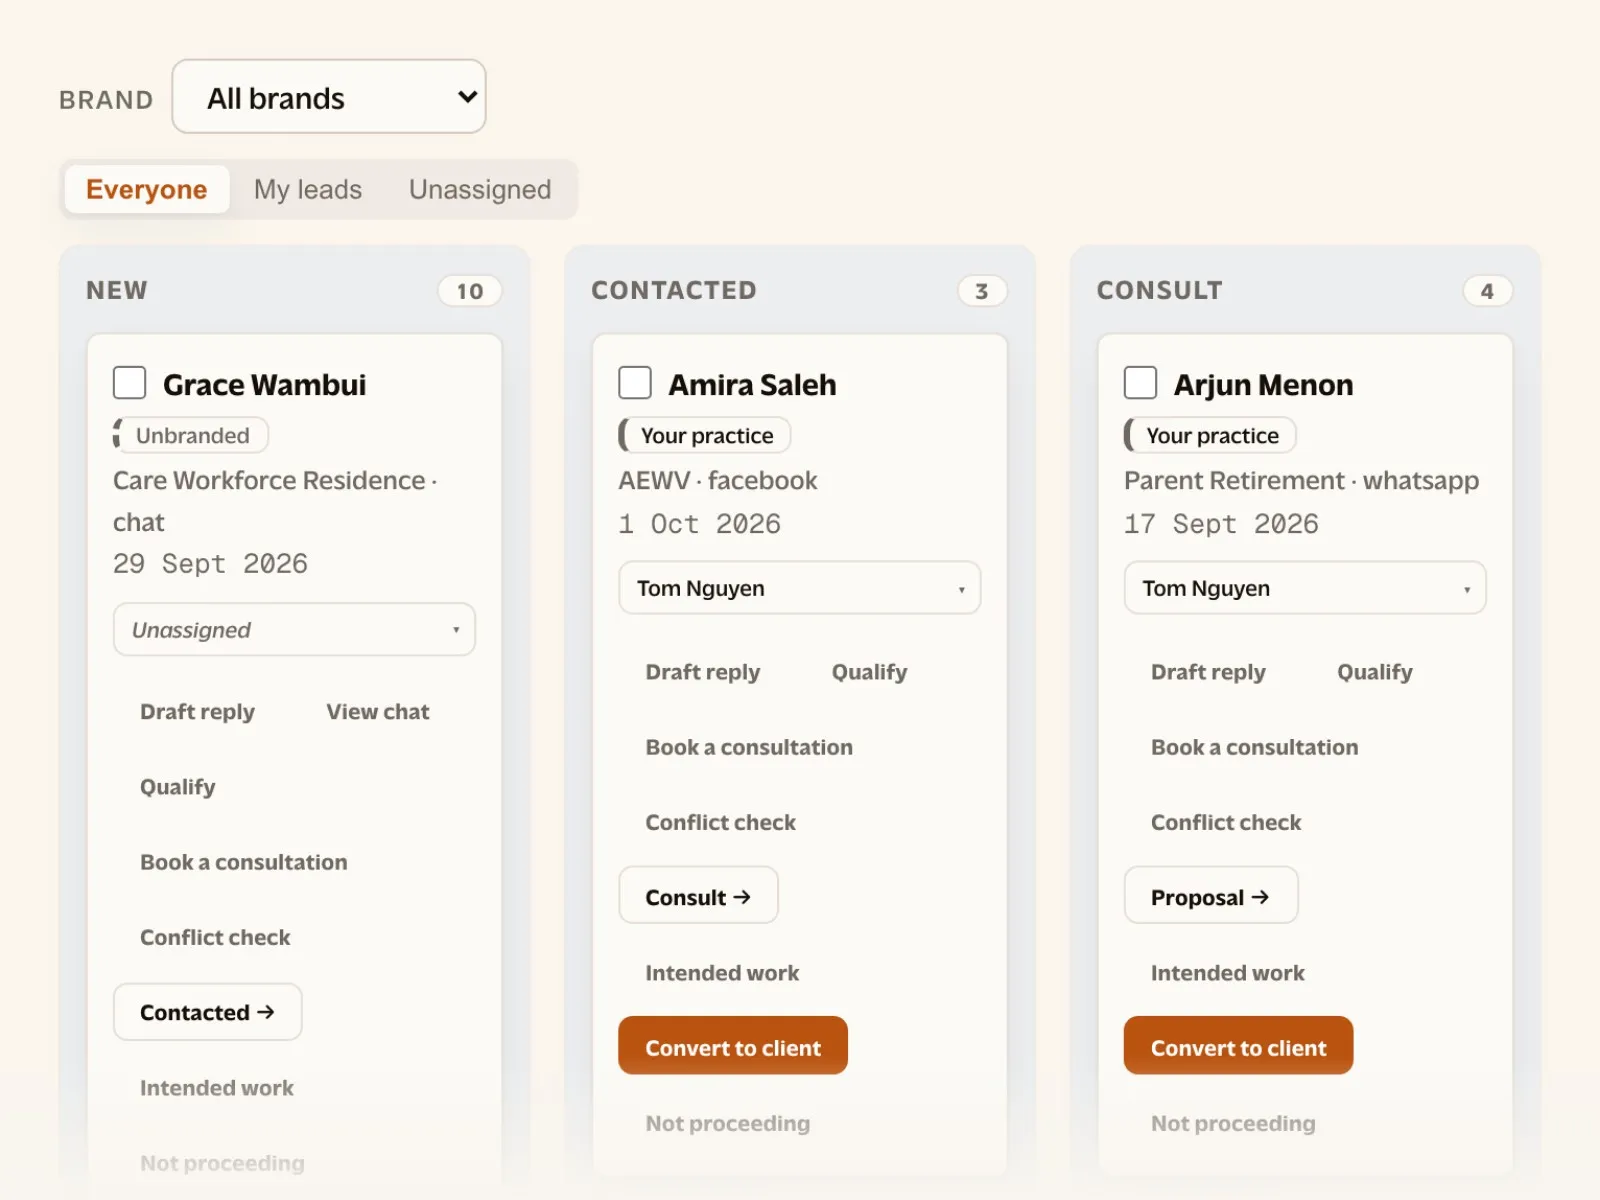Click Draft reply on Grace Wambui's card
Screen dimensions: 1600x1200
point(197,712)
